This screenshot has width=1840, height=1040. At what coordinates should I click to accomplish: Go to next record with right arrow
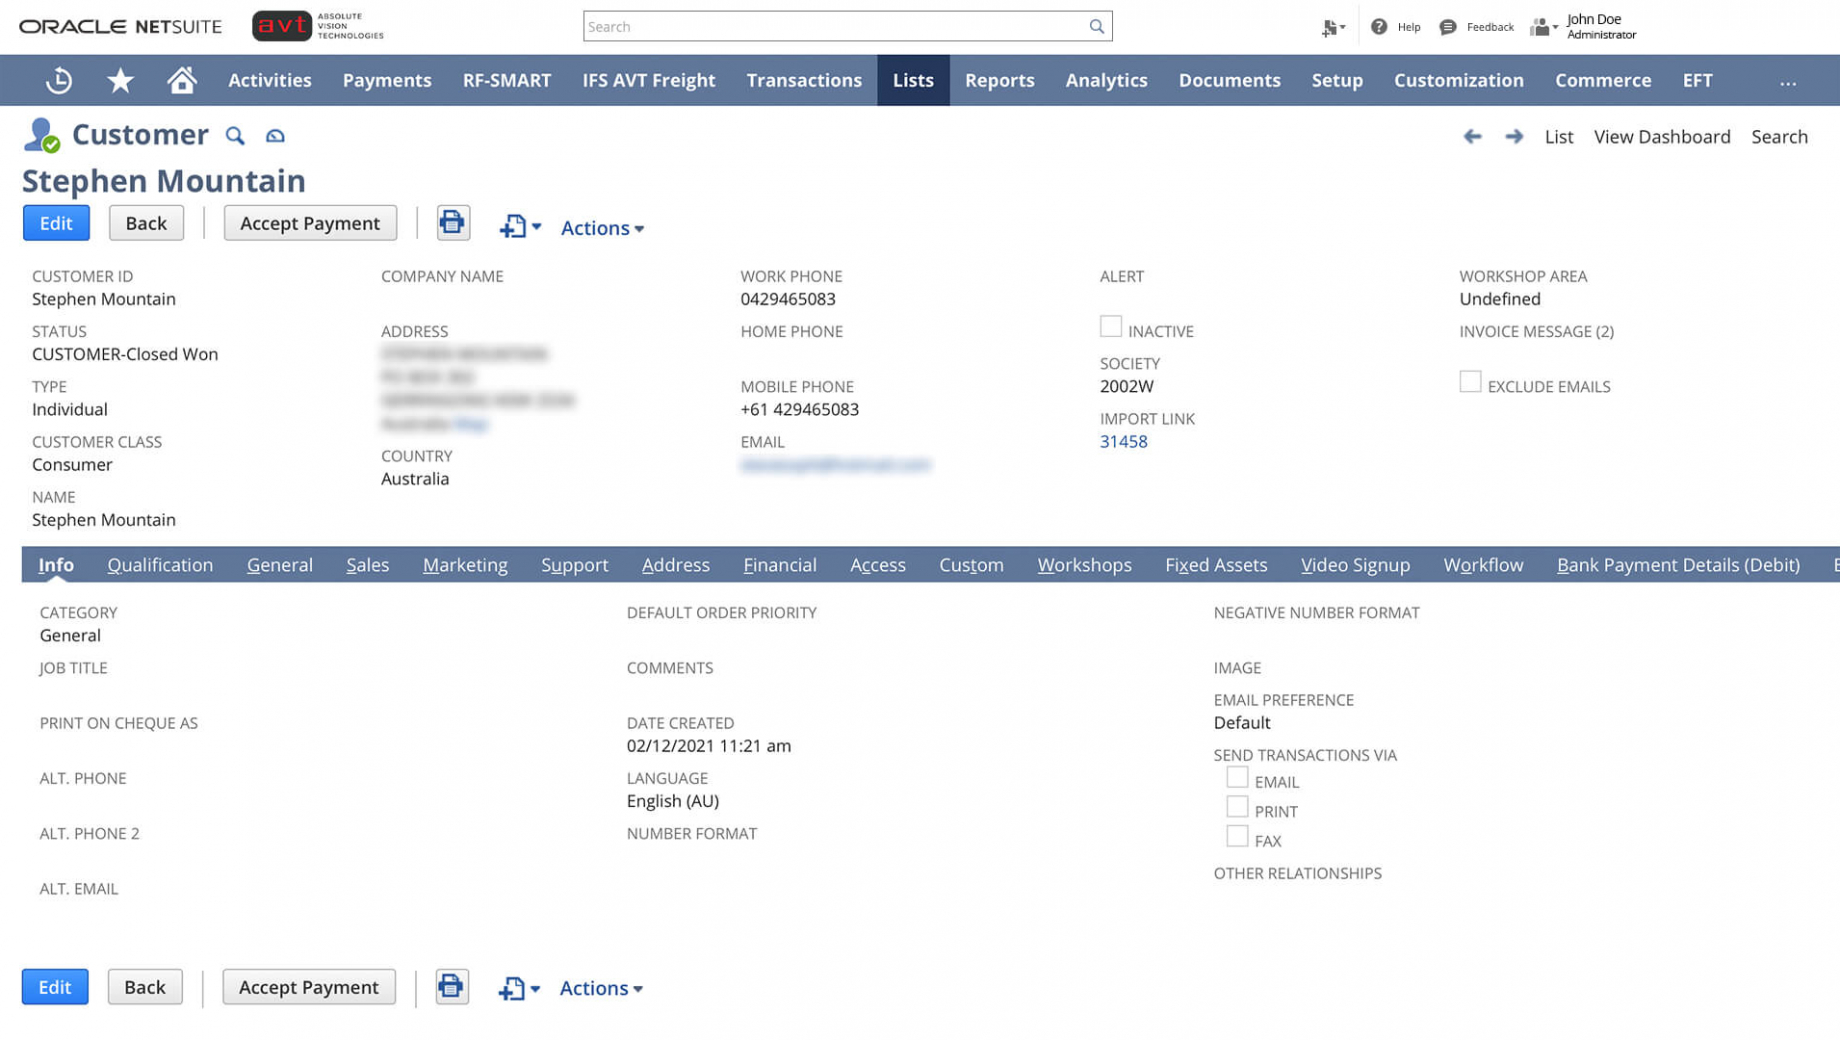pos(1514,136)
